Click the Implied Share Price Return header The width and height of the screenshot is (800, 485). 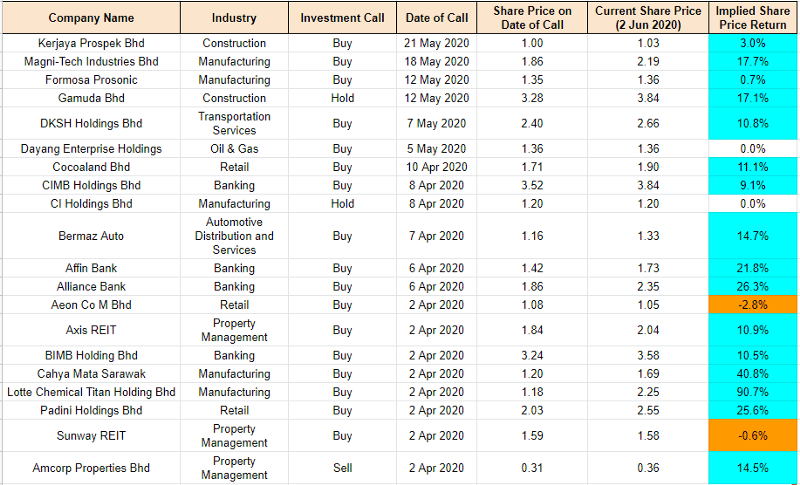coord(753,18)
